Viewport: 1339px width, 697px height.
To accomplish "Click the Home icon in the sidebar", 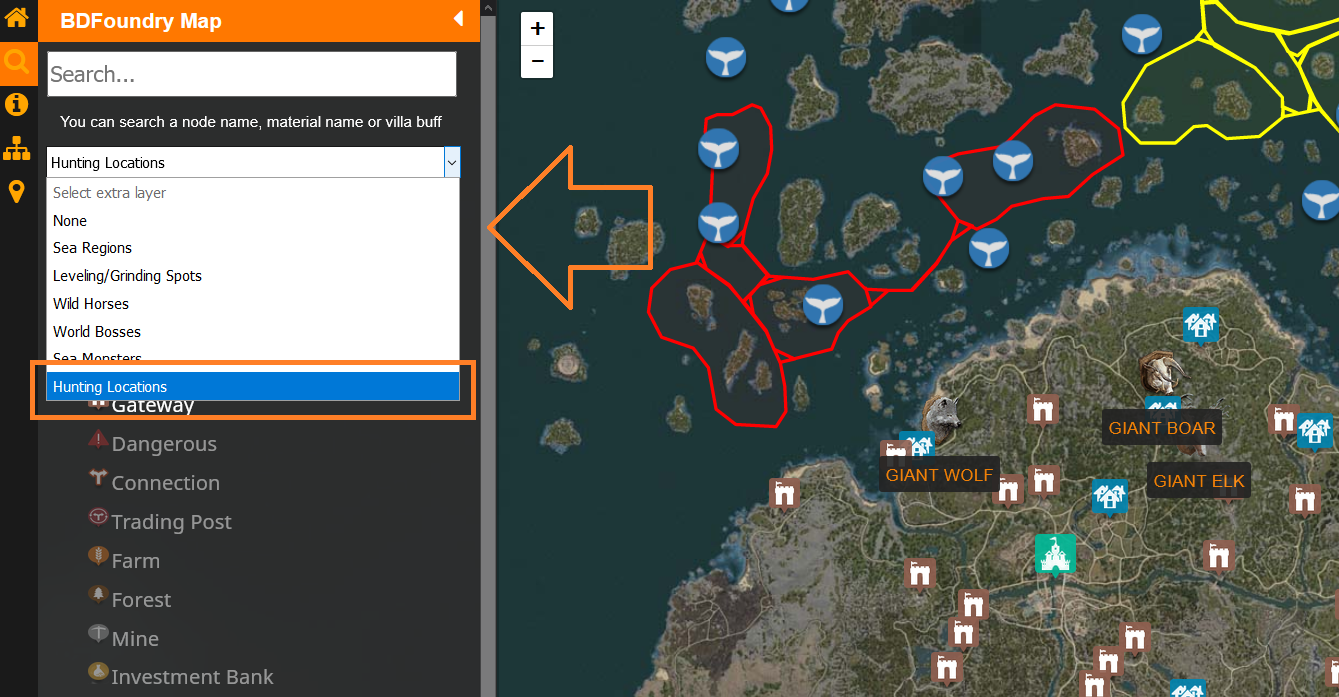I will coord(16,18).
